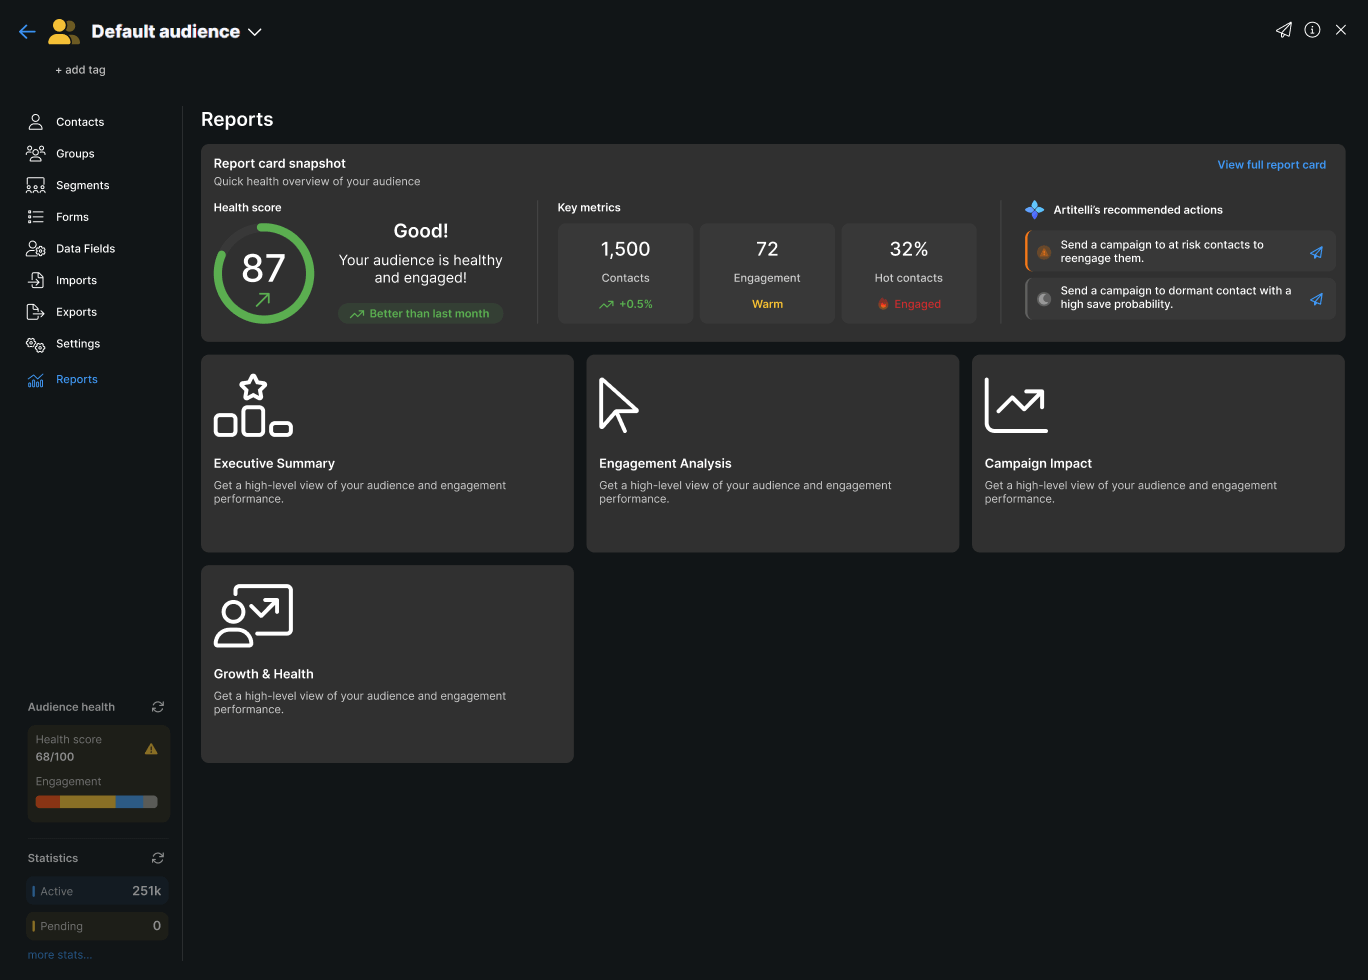The image size is (1368, 980).
Task: Open Data Fields section
Action: tap(85, 249)
